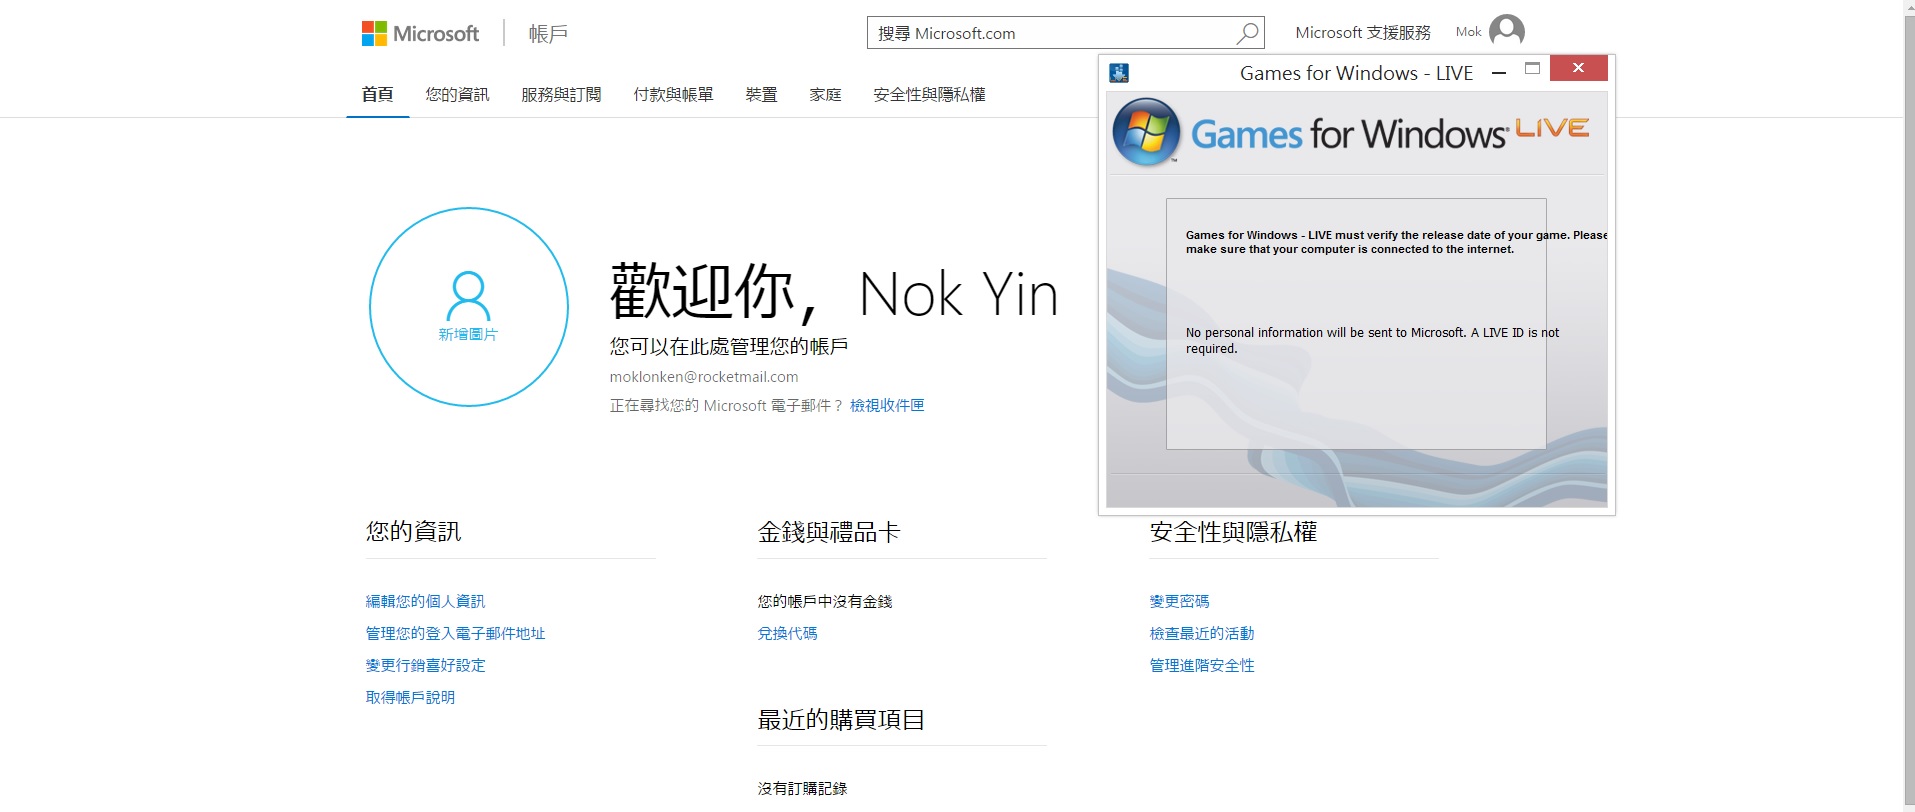Click the 兌換代碼 link
Viewport: 1915px width, 812px height.
787,633
